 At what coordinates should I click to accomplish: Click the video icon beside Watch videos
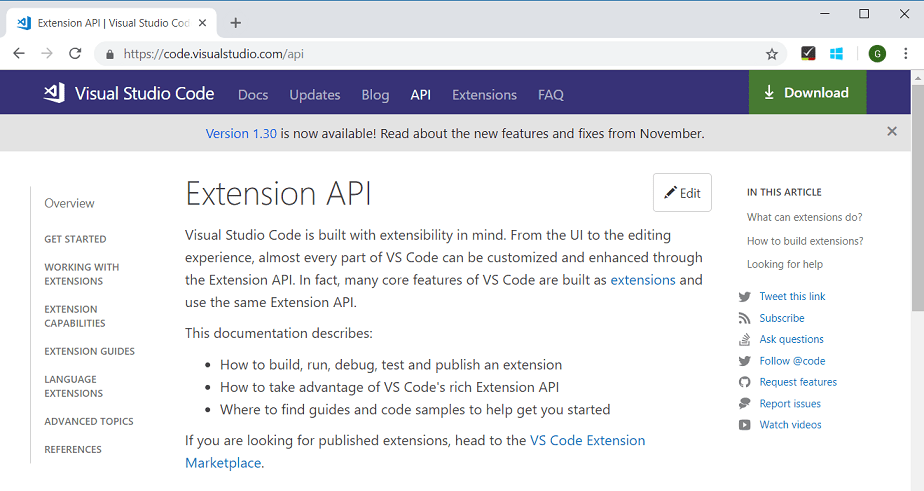[744, 425]
